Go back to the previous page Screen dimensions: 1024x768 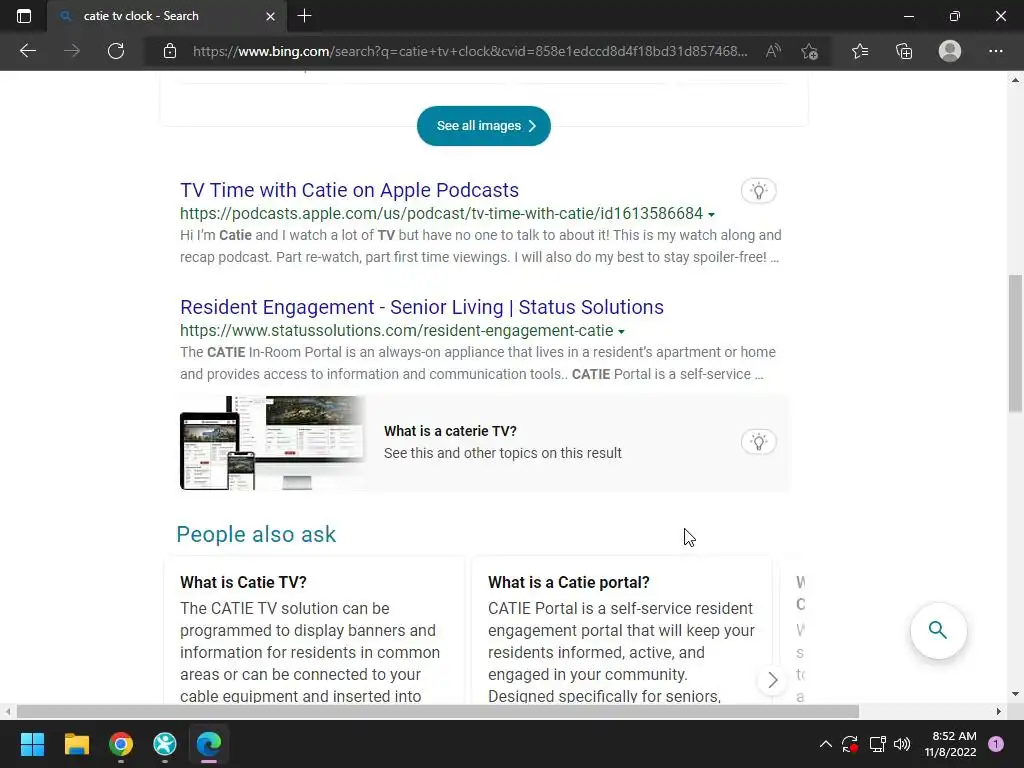coord(27,51)
